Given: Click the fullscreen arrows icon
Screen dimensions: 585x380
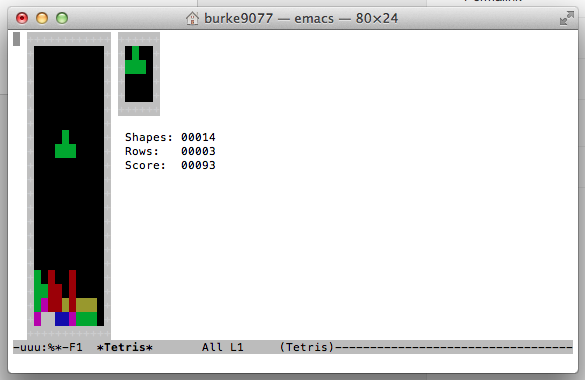Looking at the screenshot, I should [567, 18].
